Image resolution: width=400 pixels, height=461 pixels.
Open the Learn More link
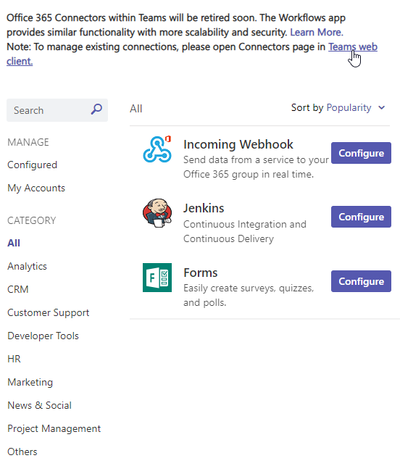(316, 32)
